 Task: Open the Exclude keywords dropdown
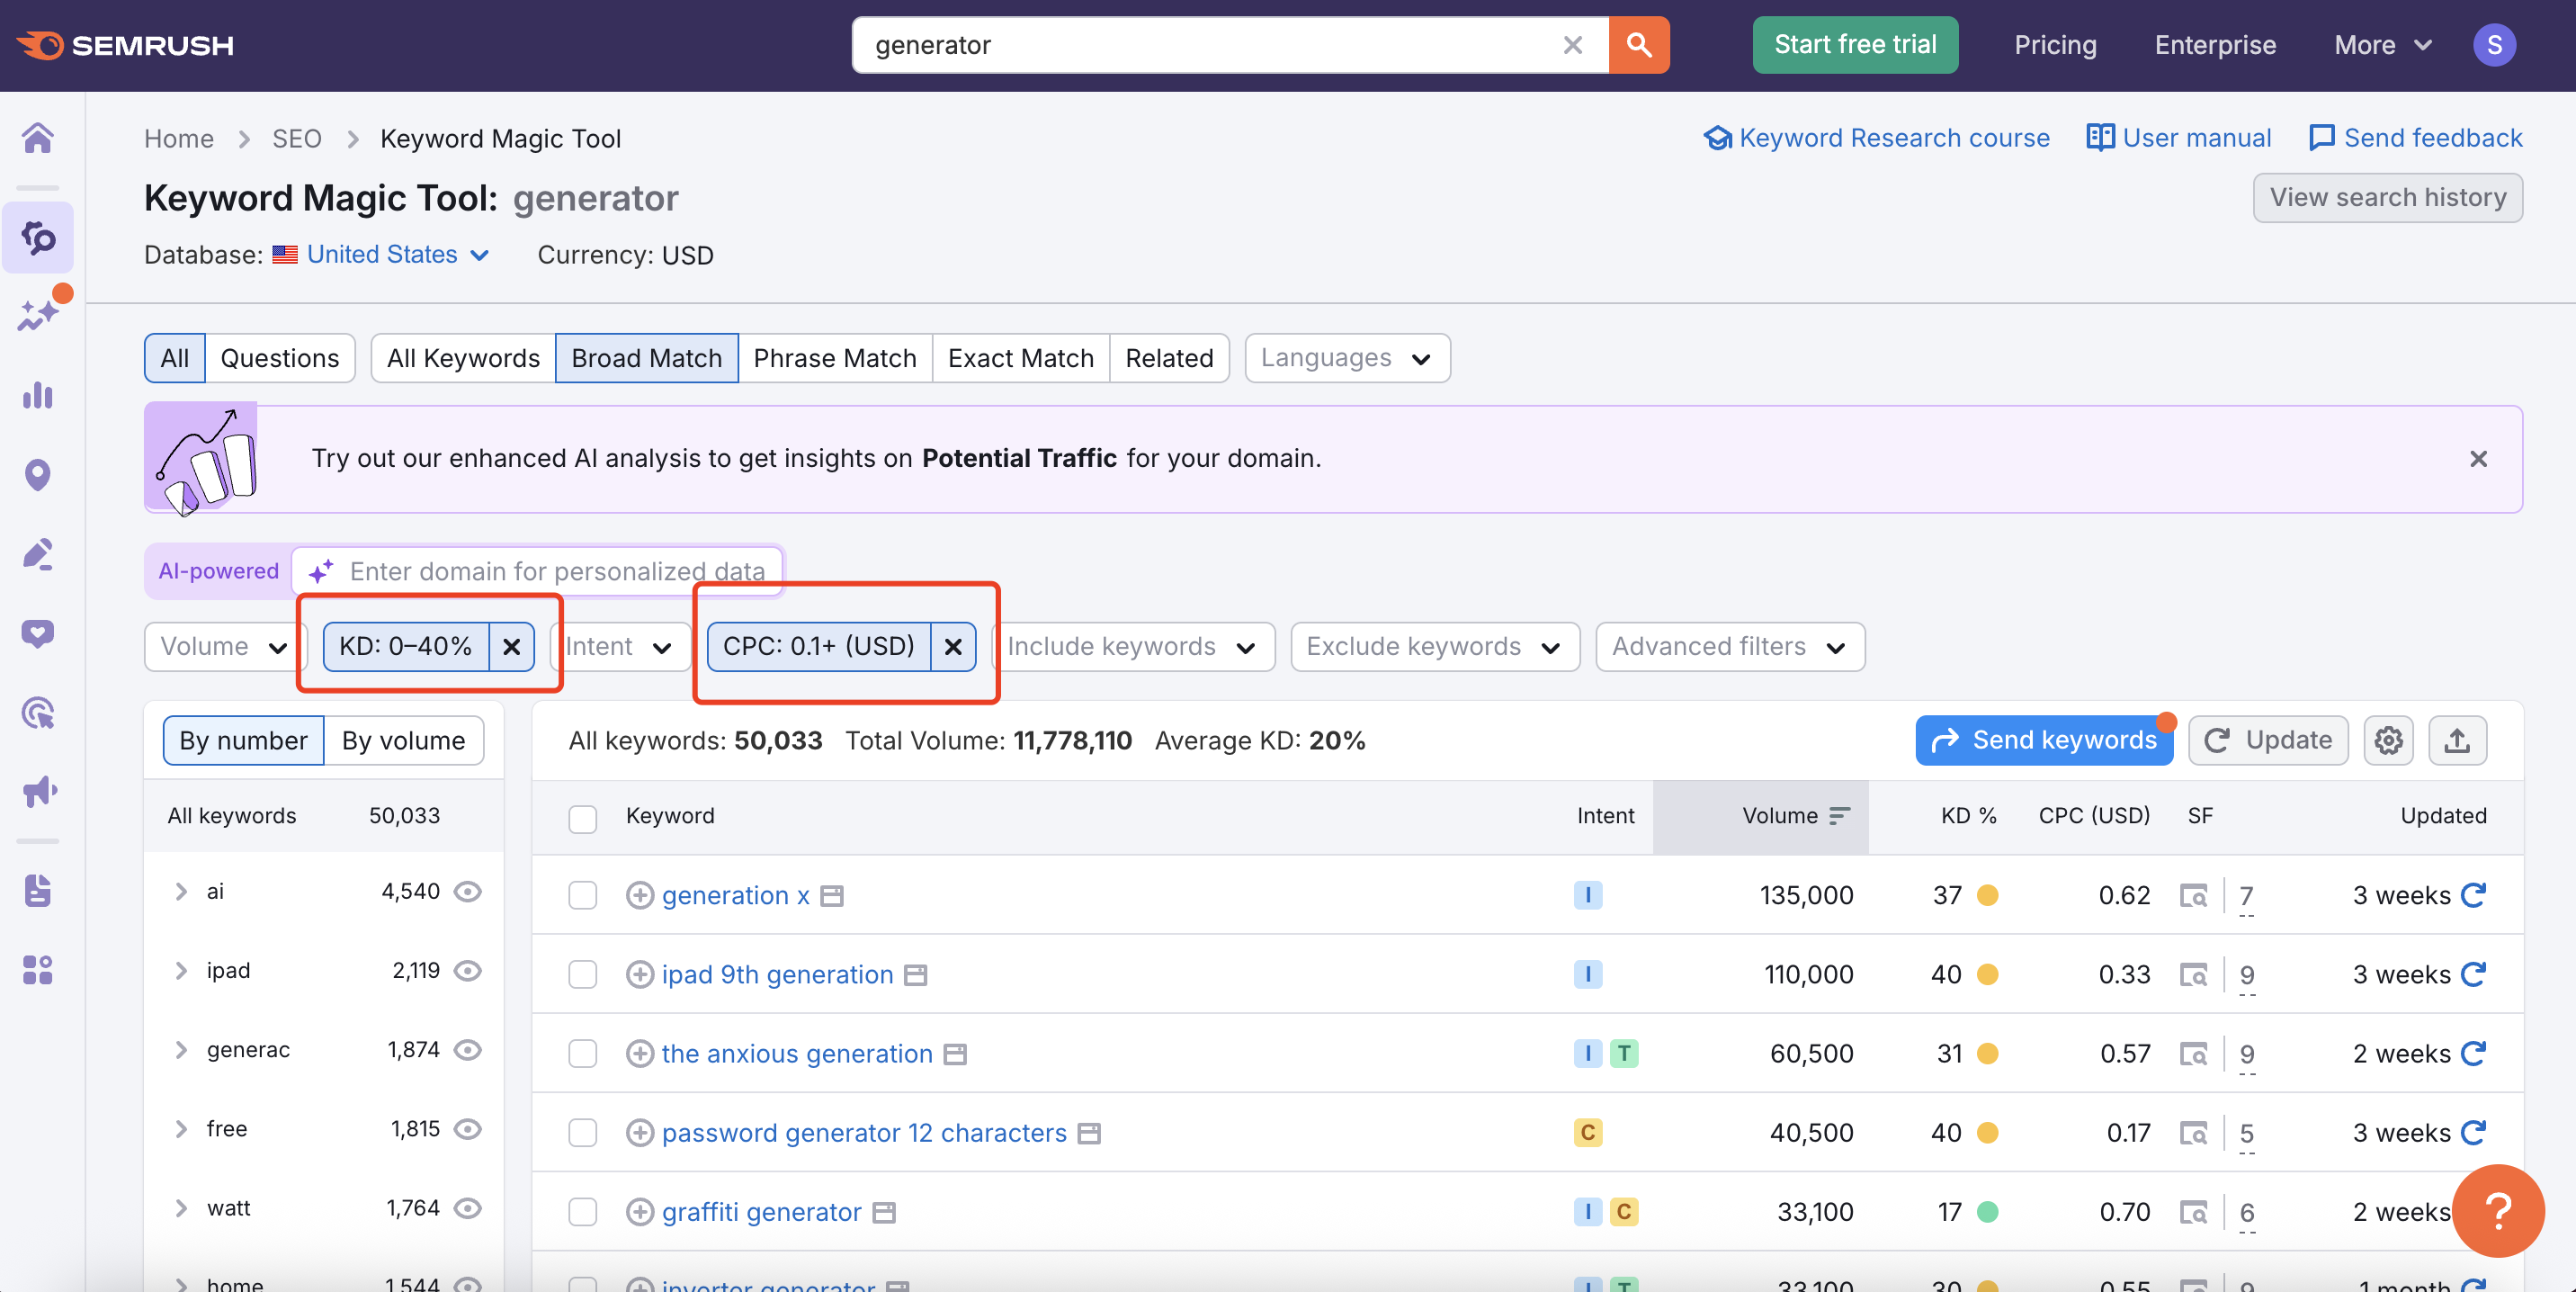point(1435,647)
